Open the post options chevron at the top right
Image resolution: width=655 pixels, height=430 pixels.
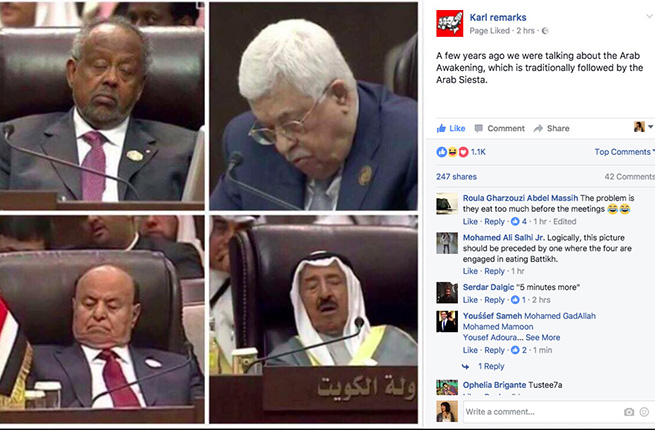click(x=649, y=17)
